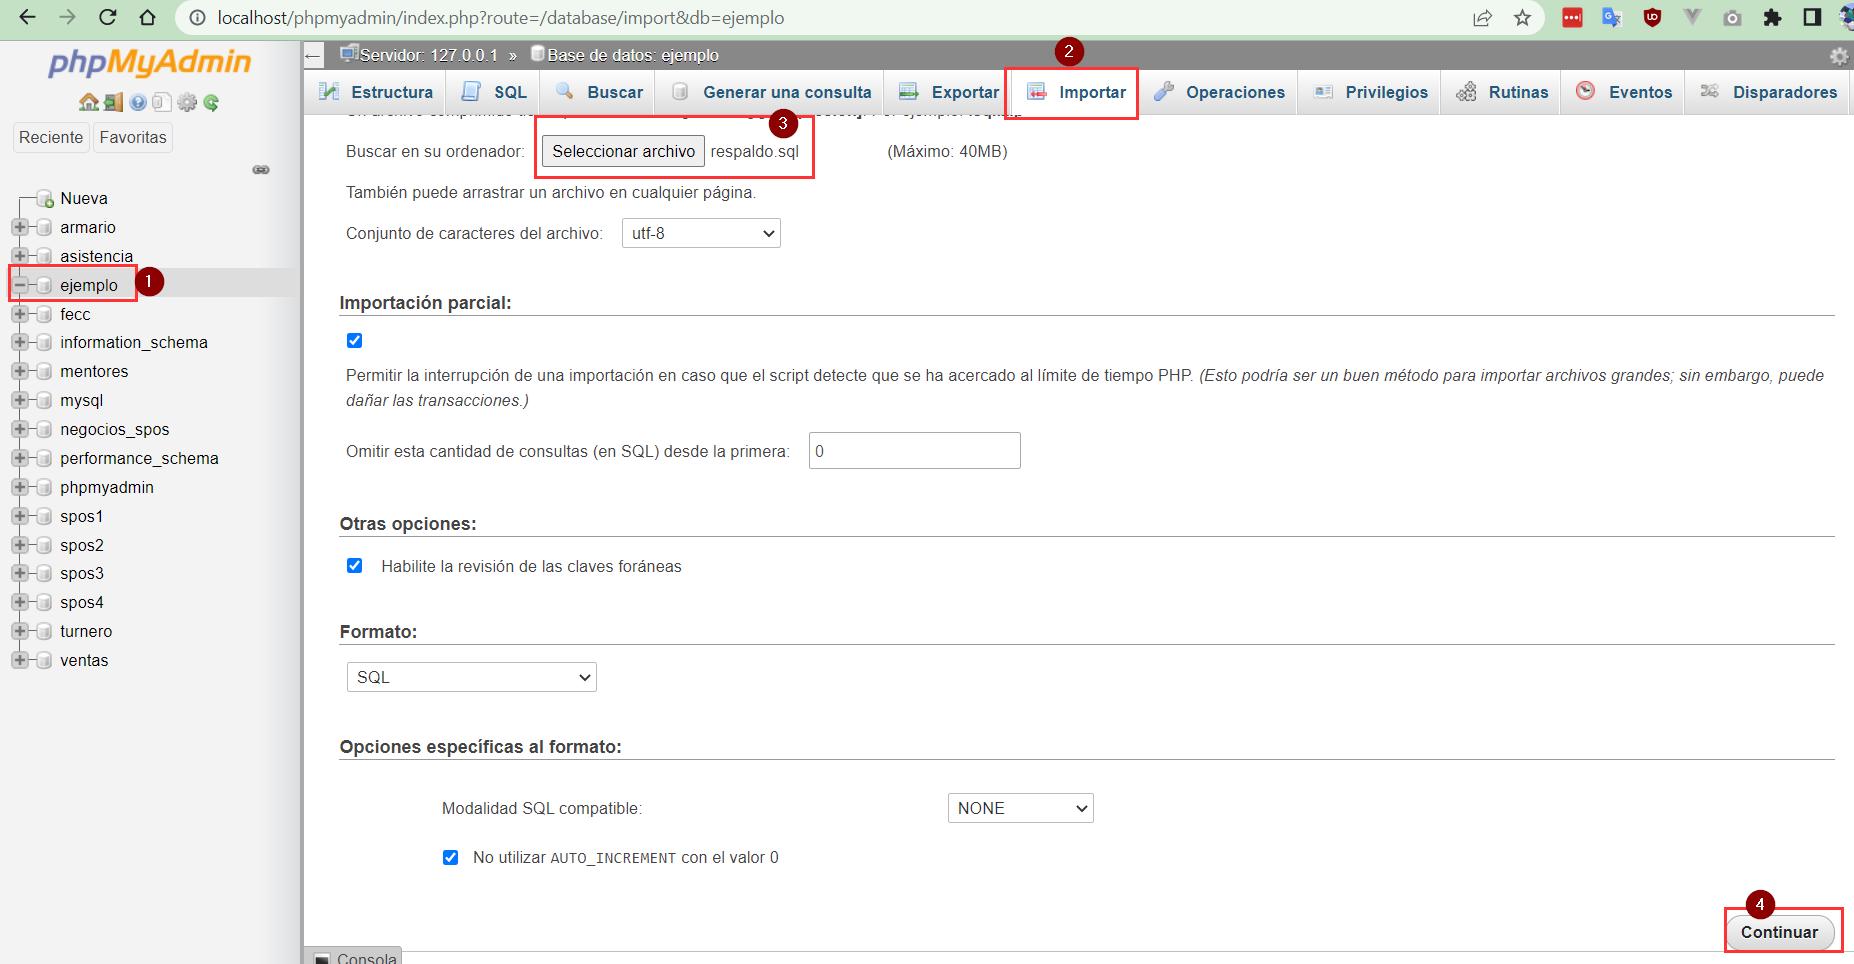This screenshot has width=1854, height=964.
Task: Open the red password manager extension icon
Action: pos(1572,17)
